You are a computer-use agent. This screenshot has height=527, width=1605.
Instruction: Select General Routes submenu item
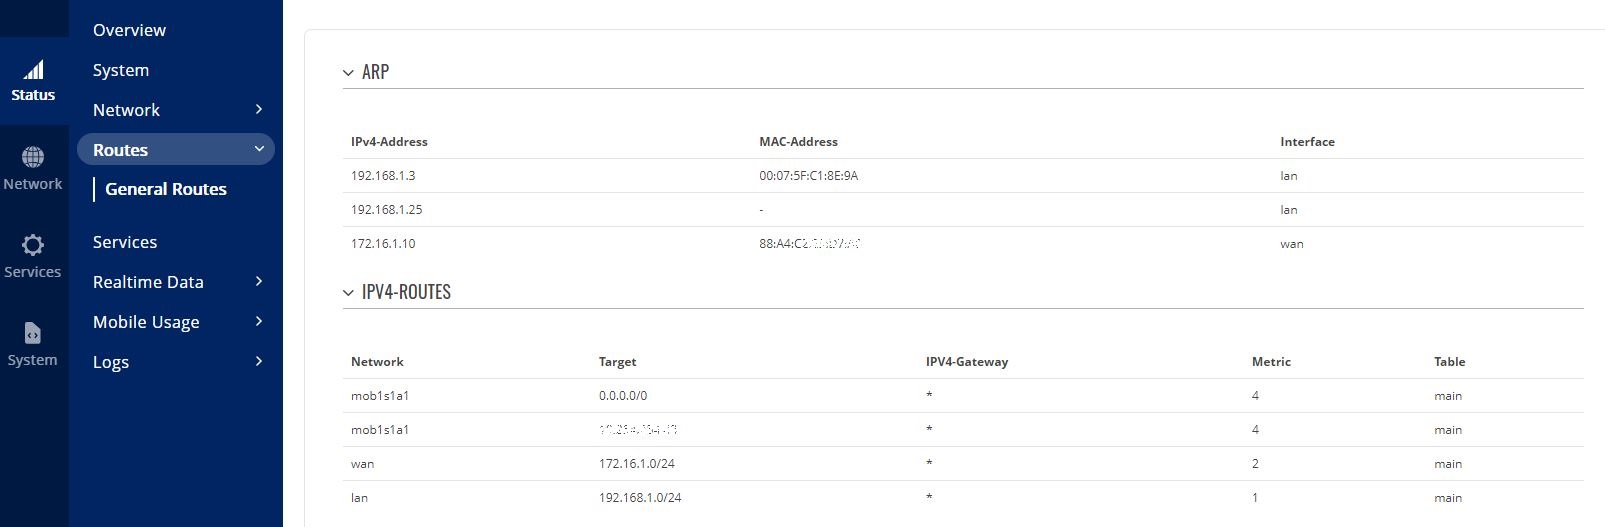click(166, 189)
